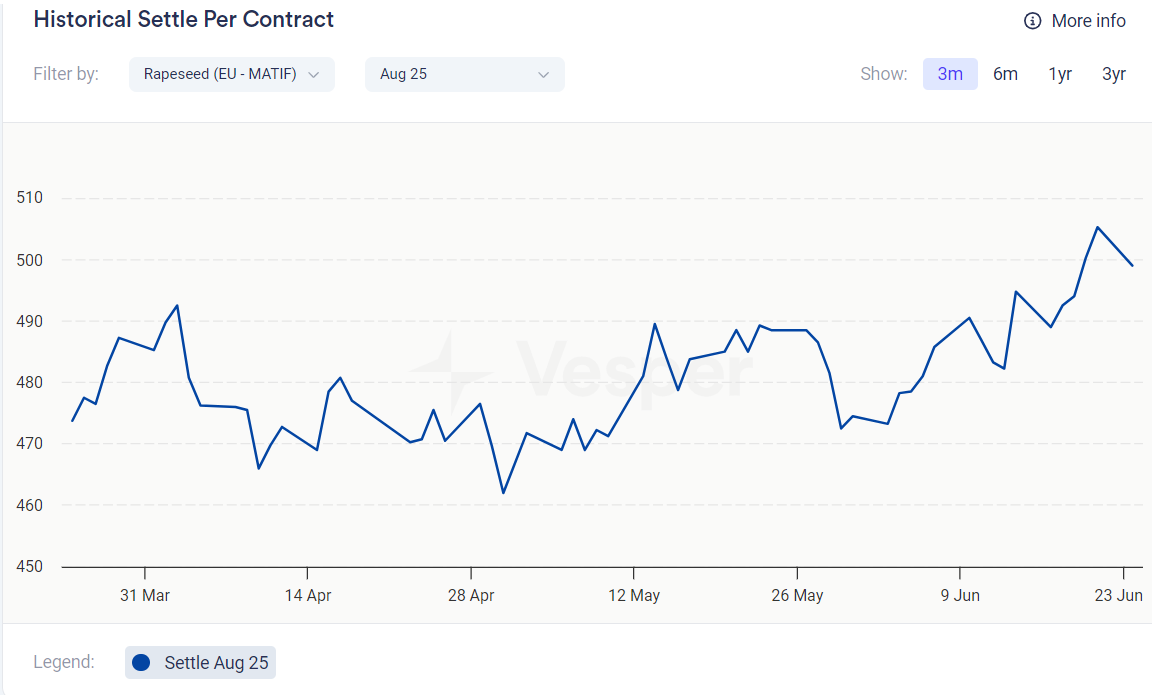Show the 1yr time range

(x=1060, y=74)
